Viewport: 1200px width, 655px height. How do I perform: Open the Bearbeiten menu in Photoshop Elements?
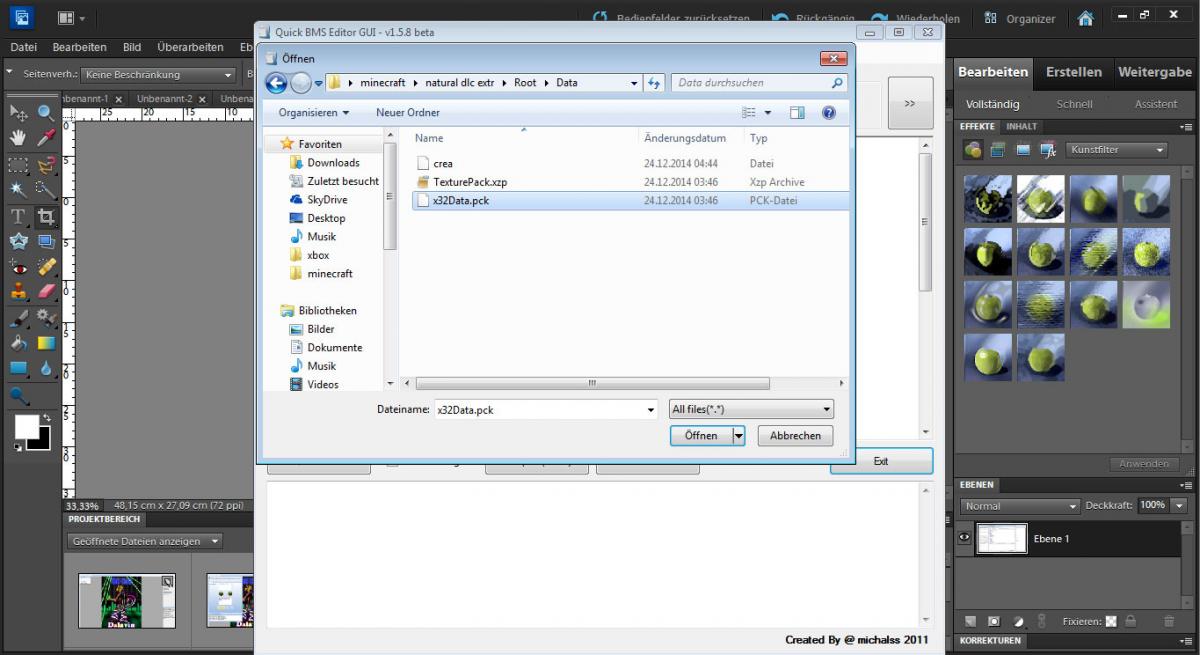click(79, 47)
